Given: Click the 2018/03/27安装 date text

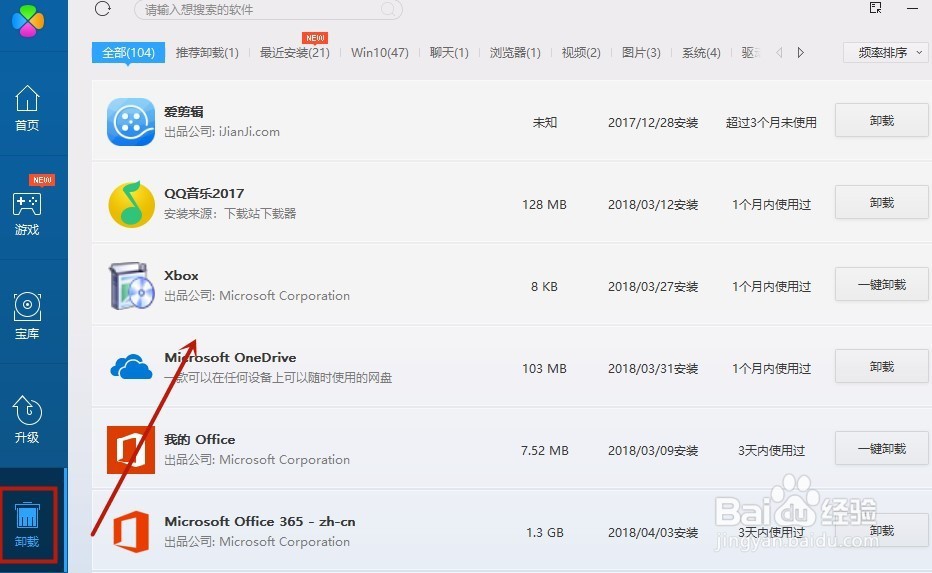Looking at the screenshot, I should coord(653,286).
